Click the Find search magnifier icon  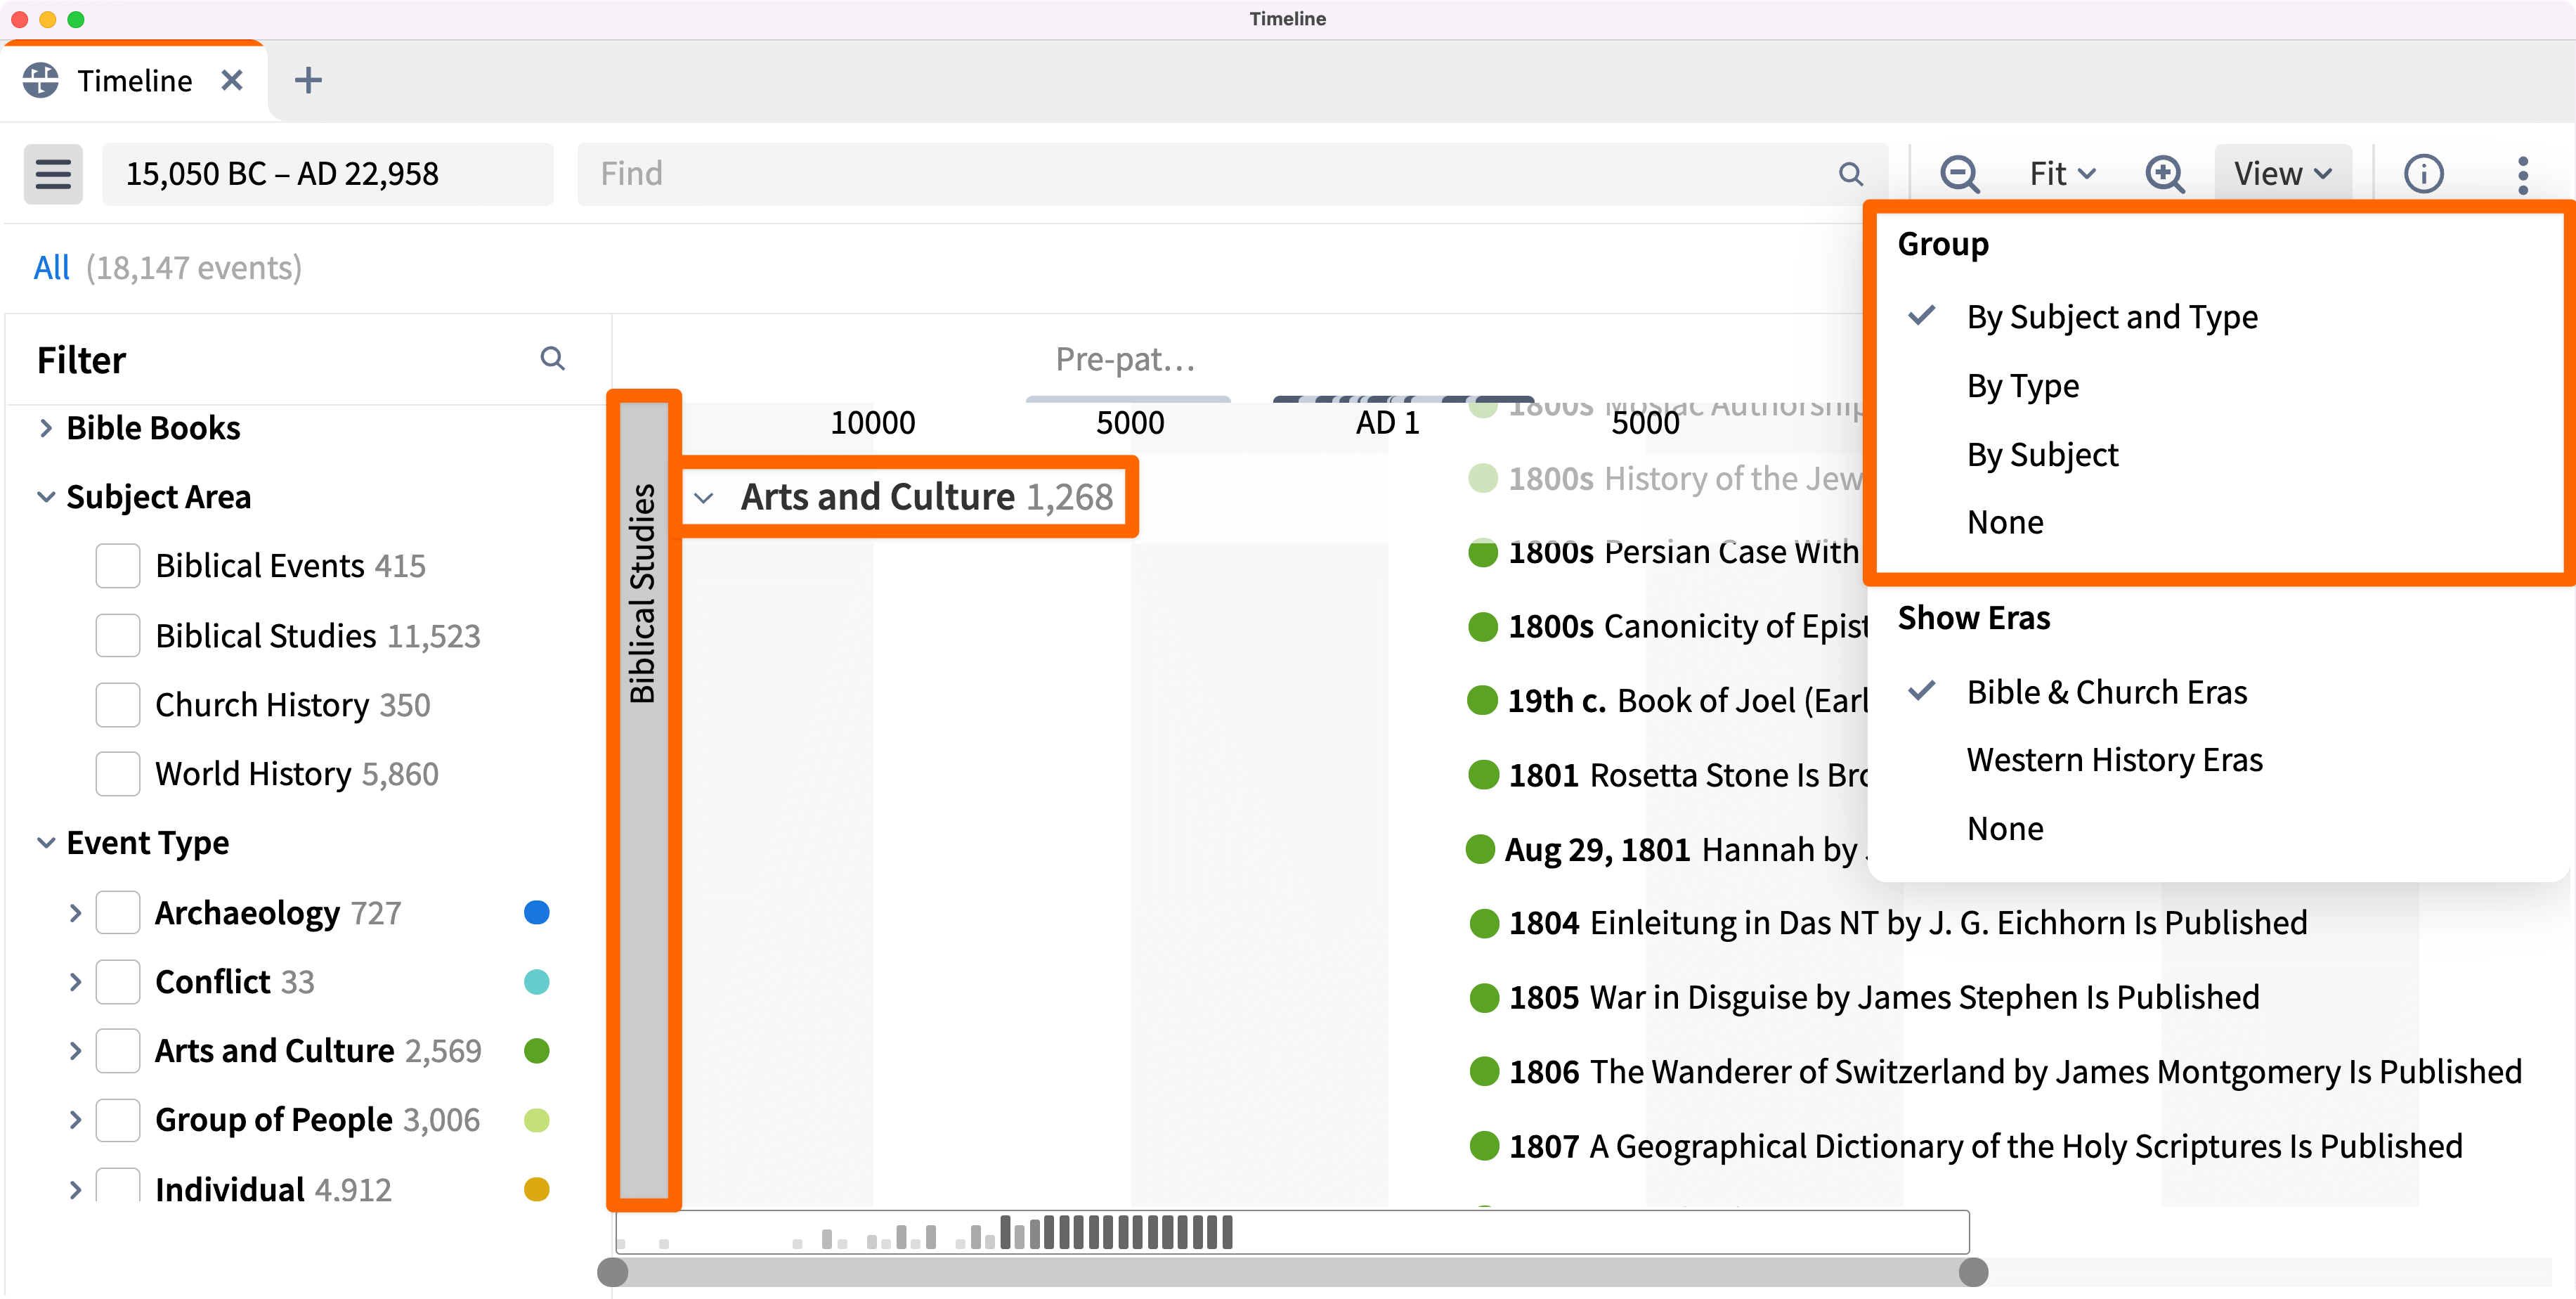[x=1850, y=174]
